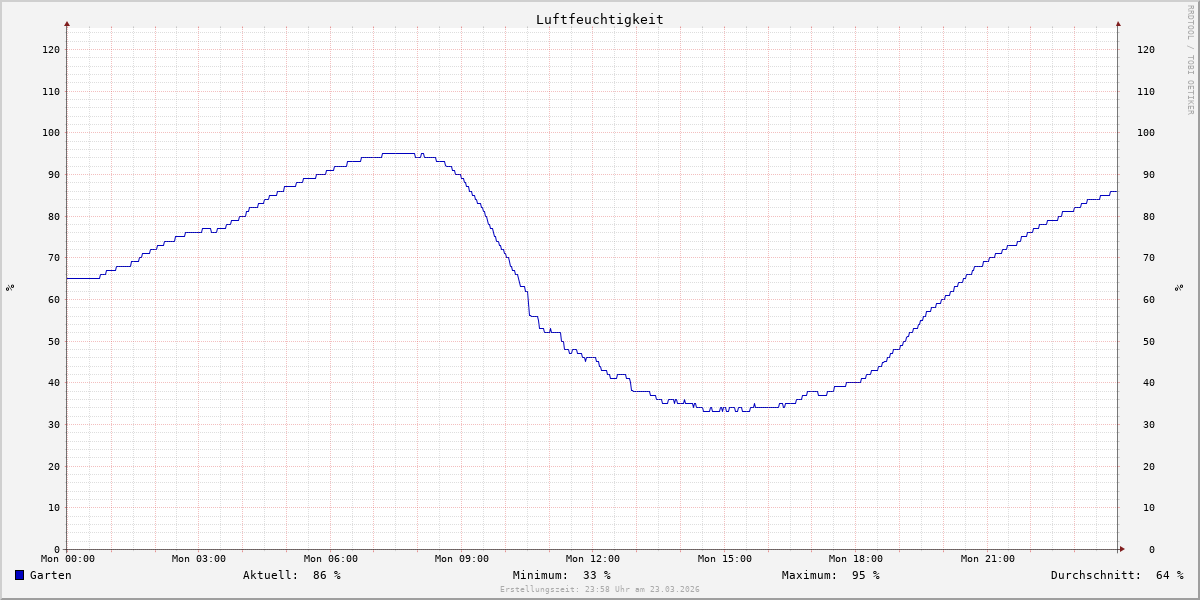Viewport: 1200px width, 600px height.
Task: Select the Mon 12:00 time label
Action: pyautogui.click(x=592, y=559)
